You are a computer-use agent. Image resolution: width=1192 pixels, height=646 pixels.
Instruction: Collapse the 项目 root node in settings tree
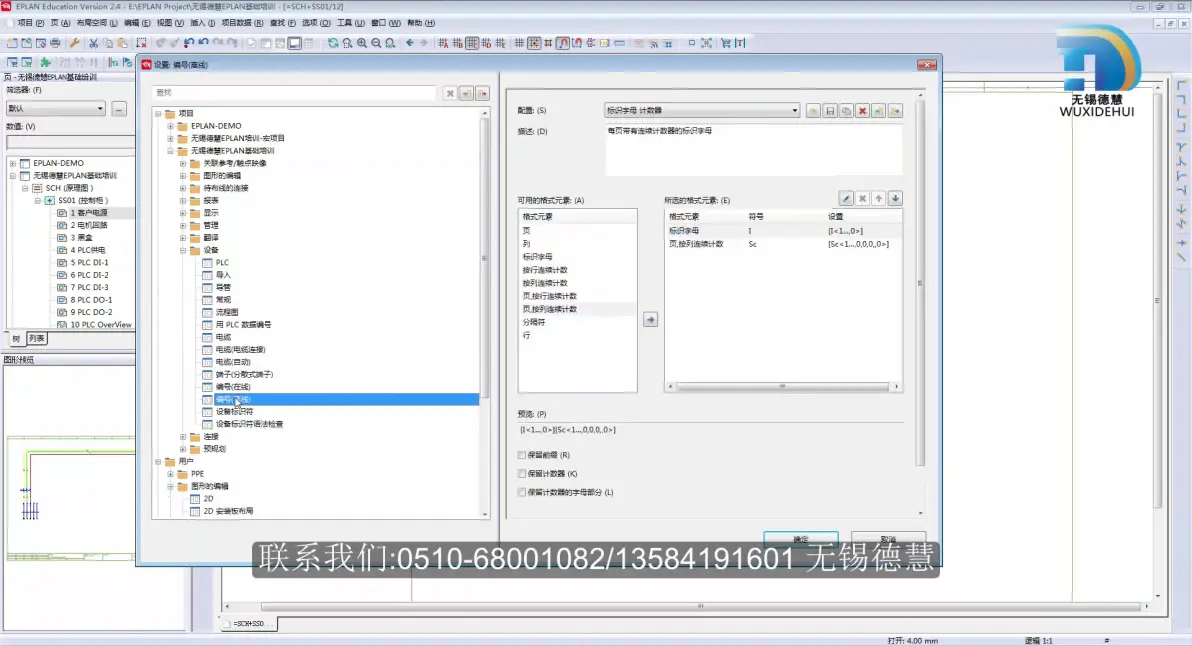158,114
